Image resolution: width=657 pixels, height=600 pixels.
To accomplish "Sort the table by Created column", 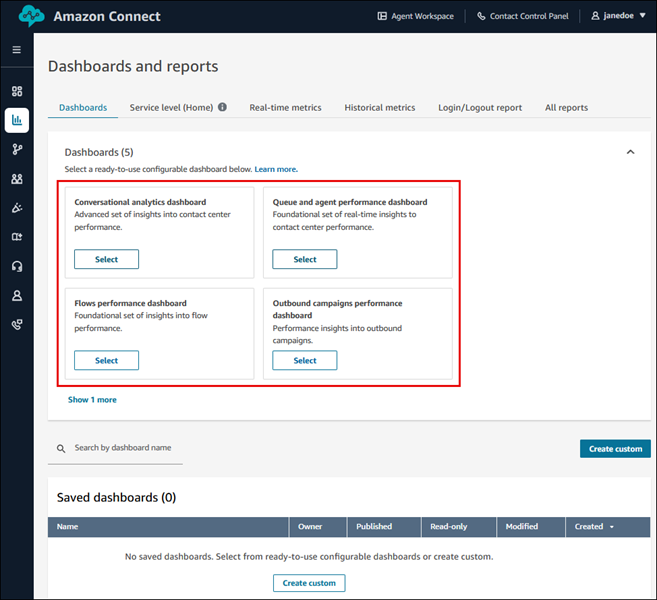I will [594, 526].
